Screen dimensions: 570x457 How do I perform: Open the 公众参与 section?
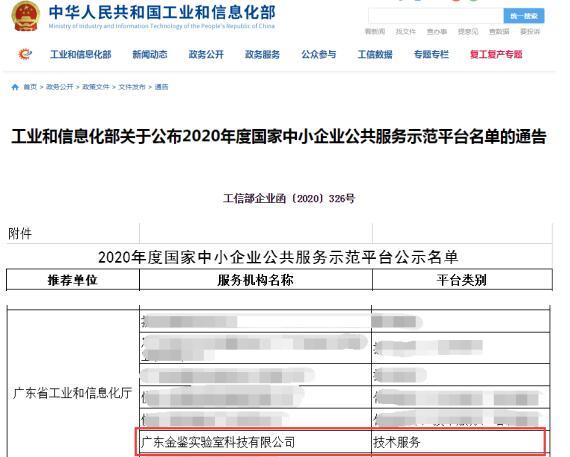tap(318, 55)
